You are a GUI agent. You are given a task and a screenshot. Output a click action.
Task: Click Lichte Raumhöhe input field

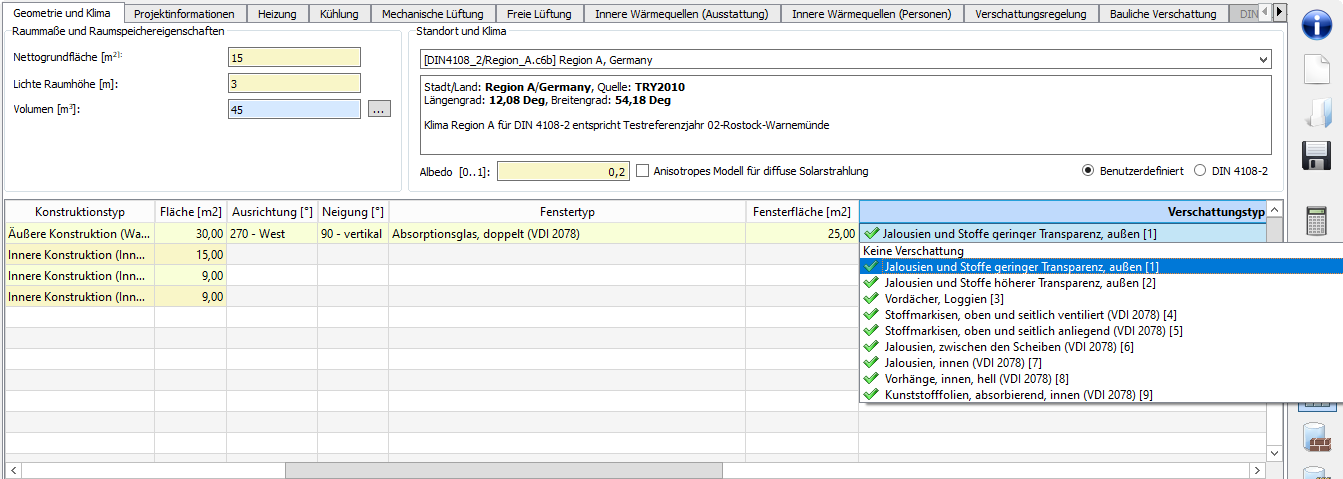[294, 84]
